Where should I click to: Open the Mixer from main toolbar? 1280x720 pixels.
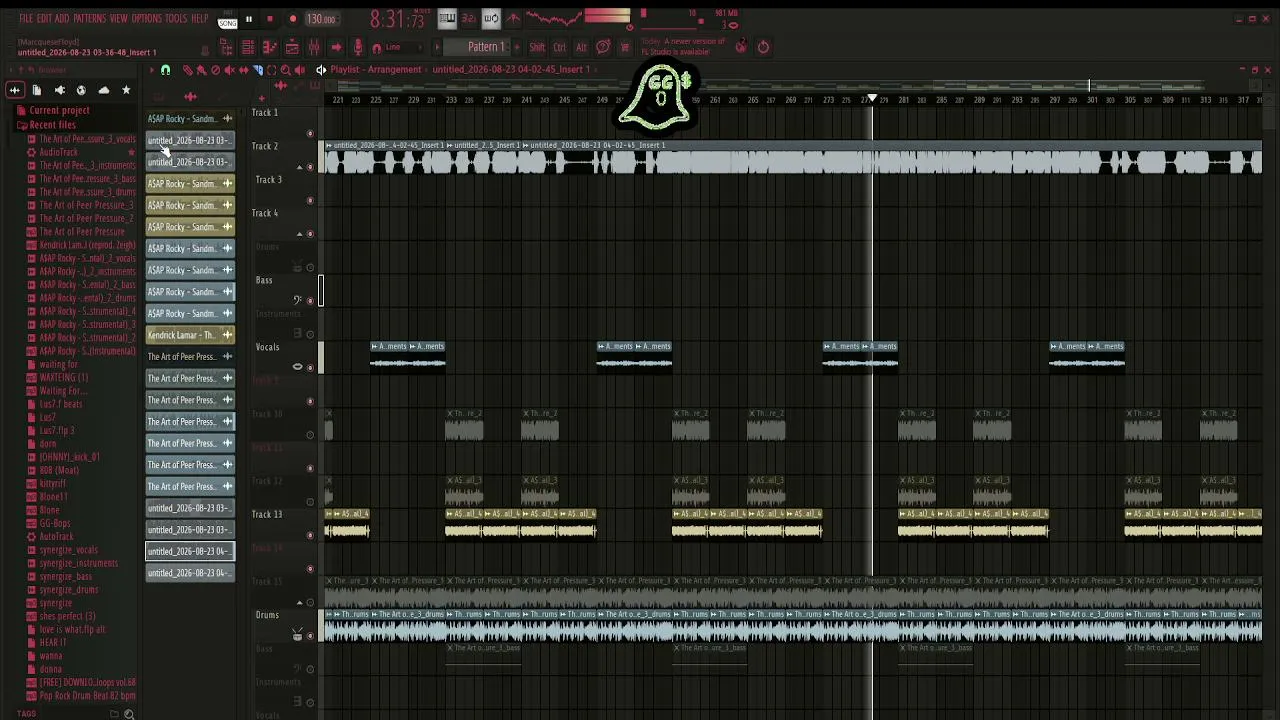[314, 47]
